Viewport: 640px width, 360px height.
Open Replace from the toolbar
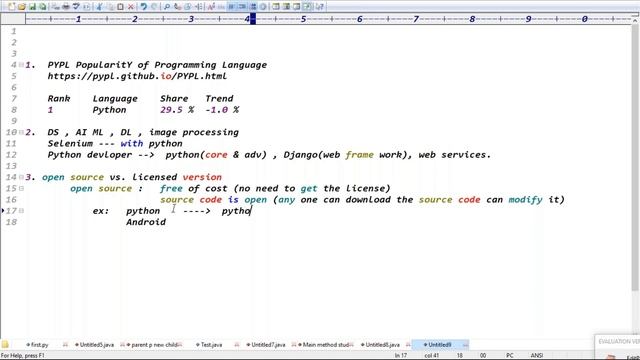pyautogui.click(x=177, y=7)
